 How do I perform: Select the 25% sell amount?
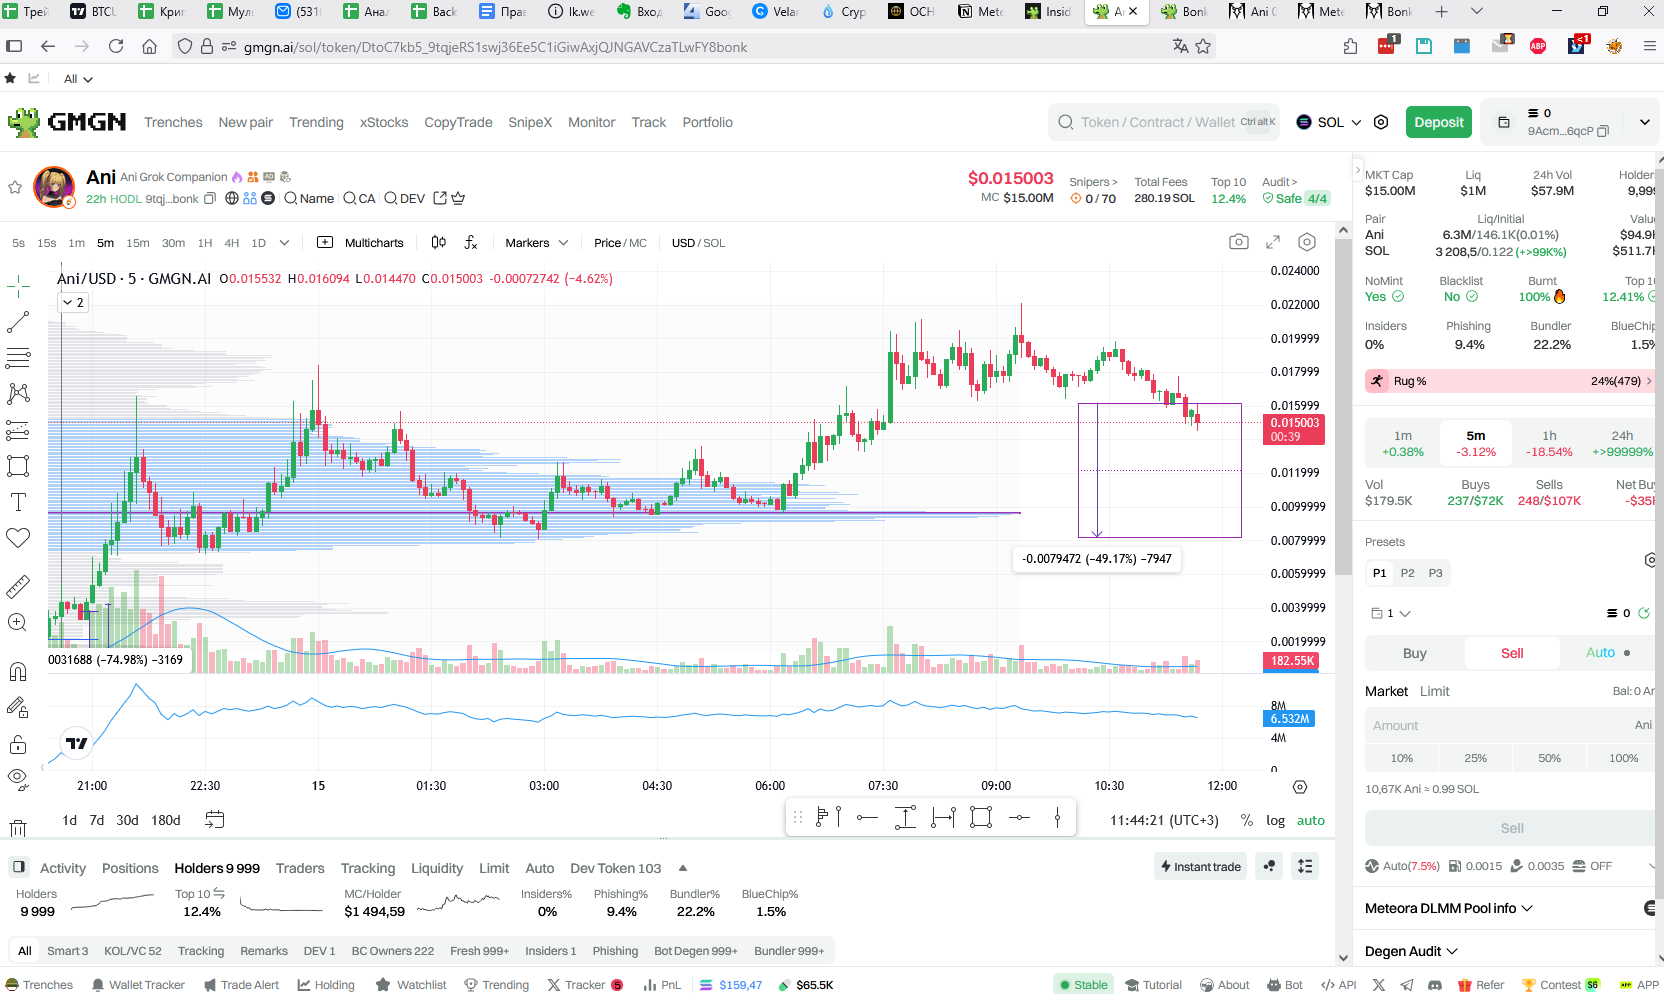pos(1475,758)
